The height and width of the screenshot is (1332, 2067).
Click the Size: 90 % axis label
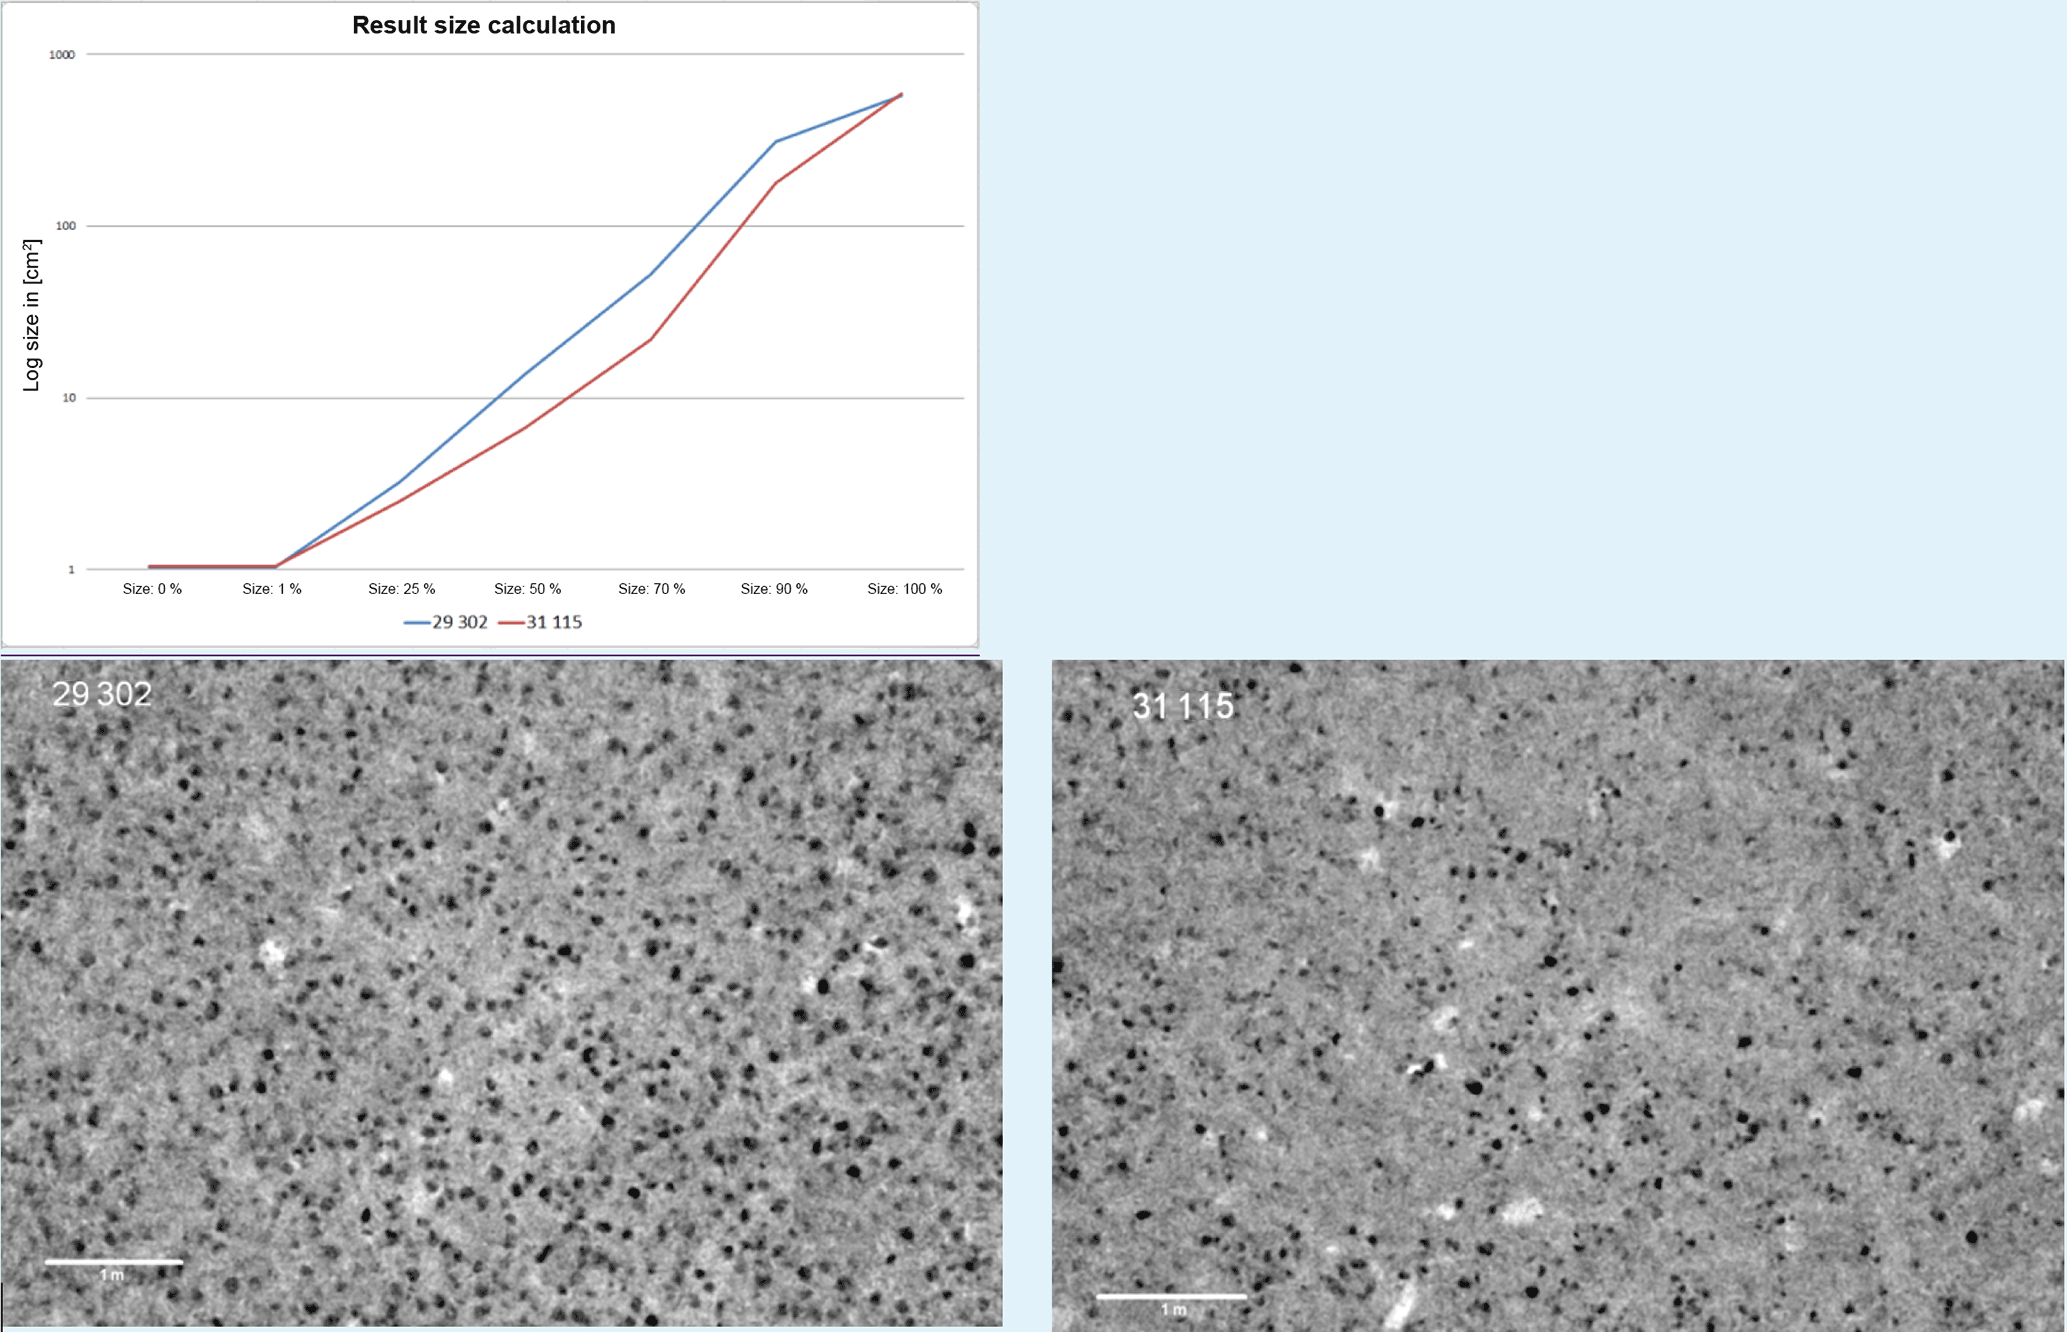(x=774, y=589)
